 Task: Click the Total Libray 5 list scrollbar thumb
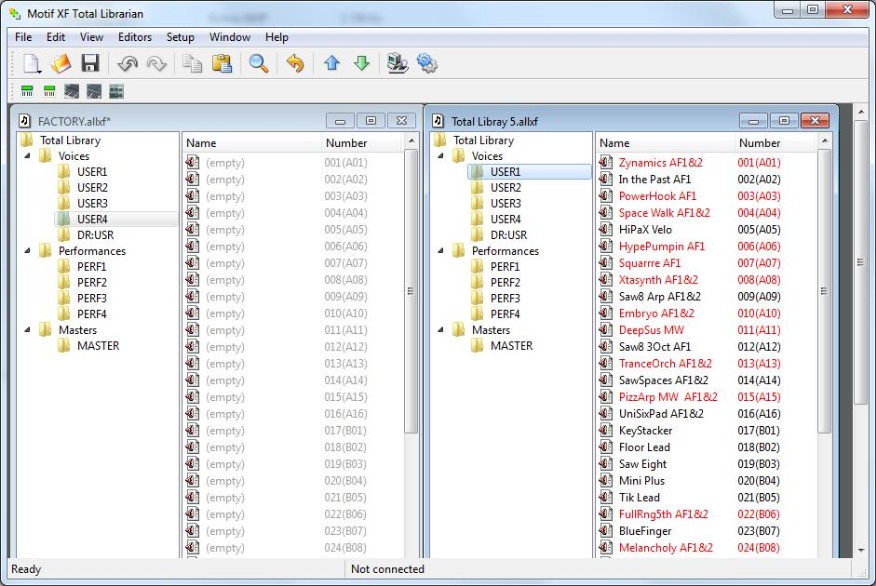(824, 290)
